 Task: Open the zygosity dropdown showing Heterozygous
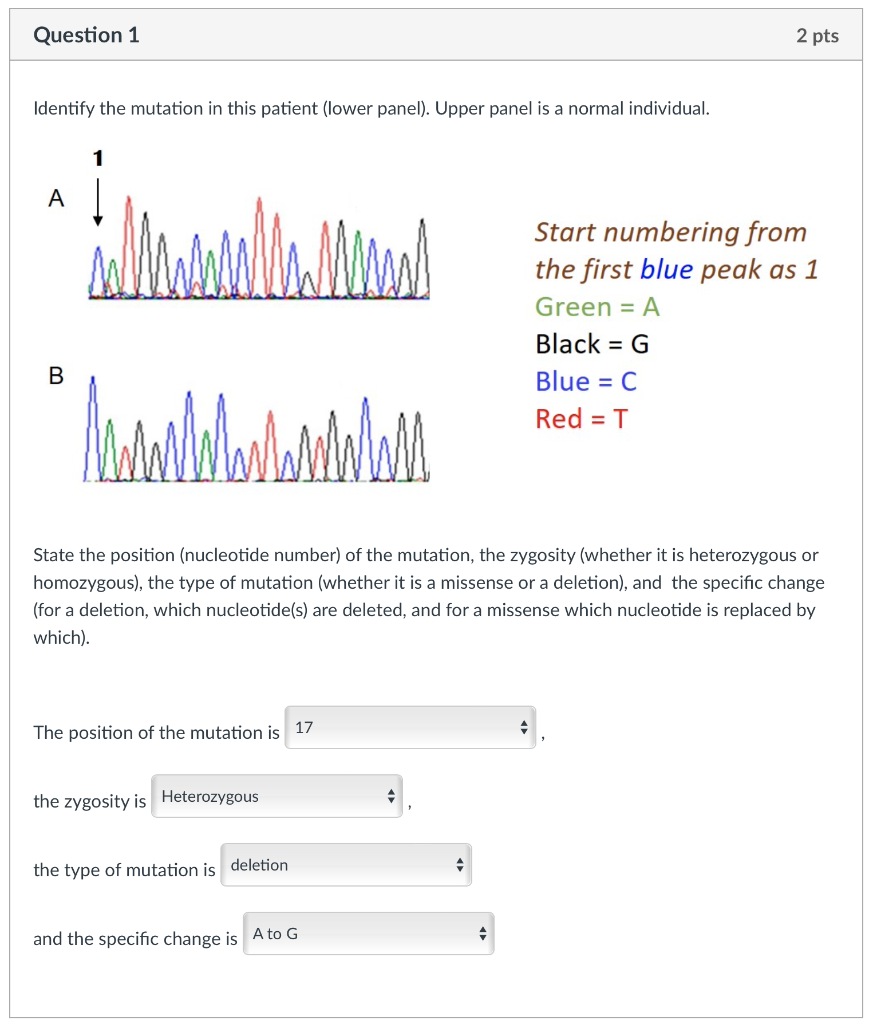270,795
